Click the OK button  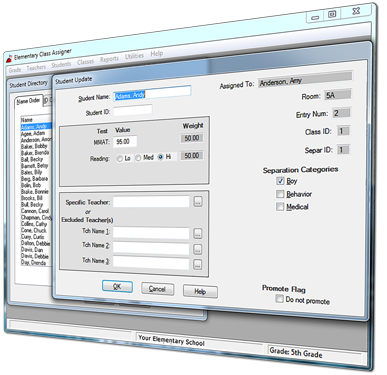tap(117, 286)
